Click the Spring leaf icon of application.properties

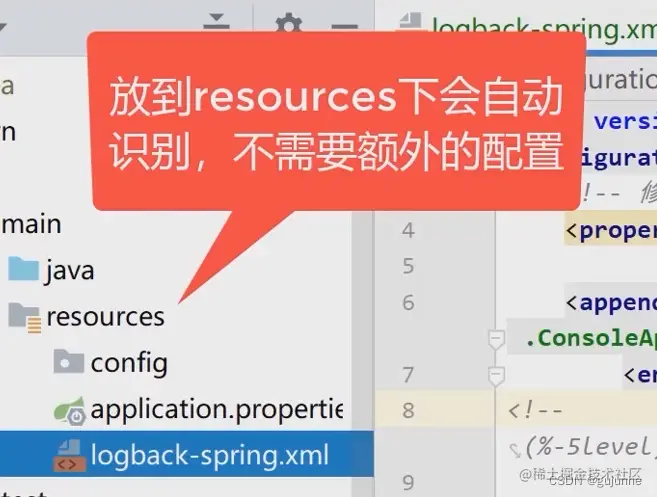coord(70,411)
